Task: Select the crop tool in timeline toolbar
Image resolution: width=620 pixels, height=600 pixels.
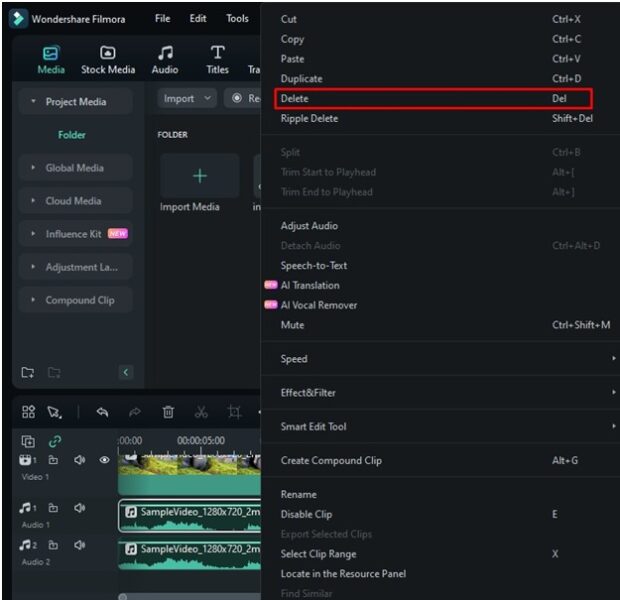Action: [x=234, y=412]
